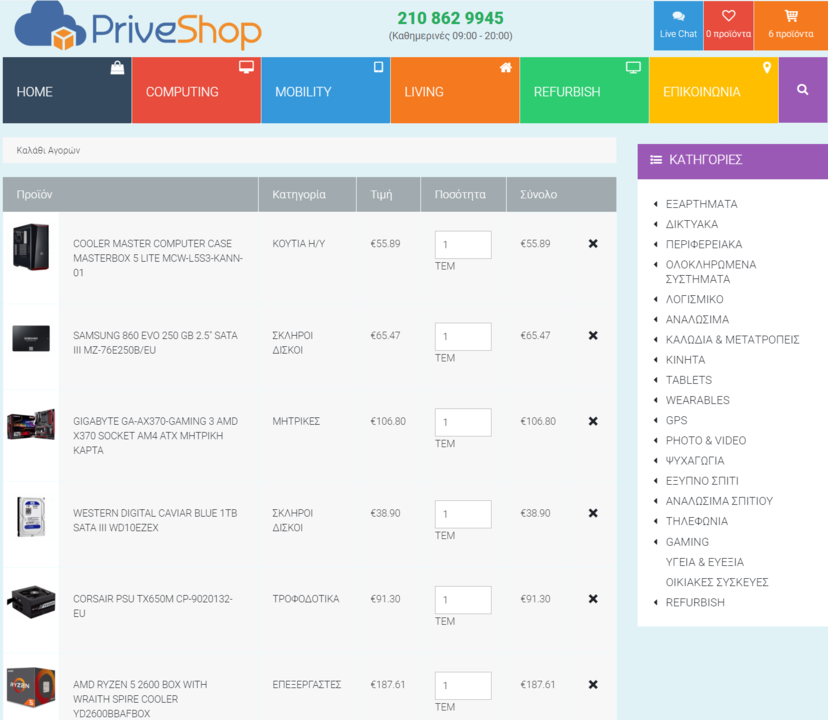
Task: Click the ΚΑΤΗΓΟΡΙΕΣ list icon
Action: click(x=656, y=160)
